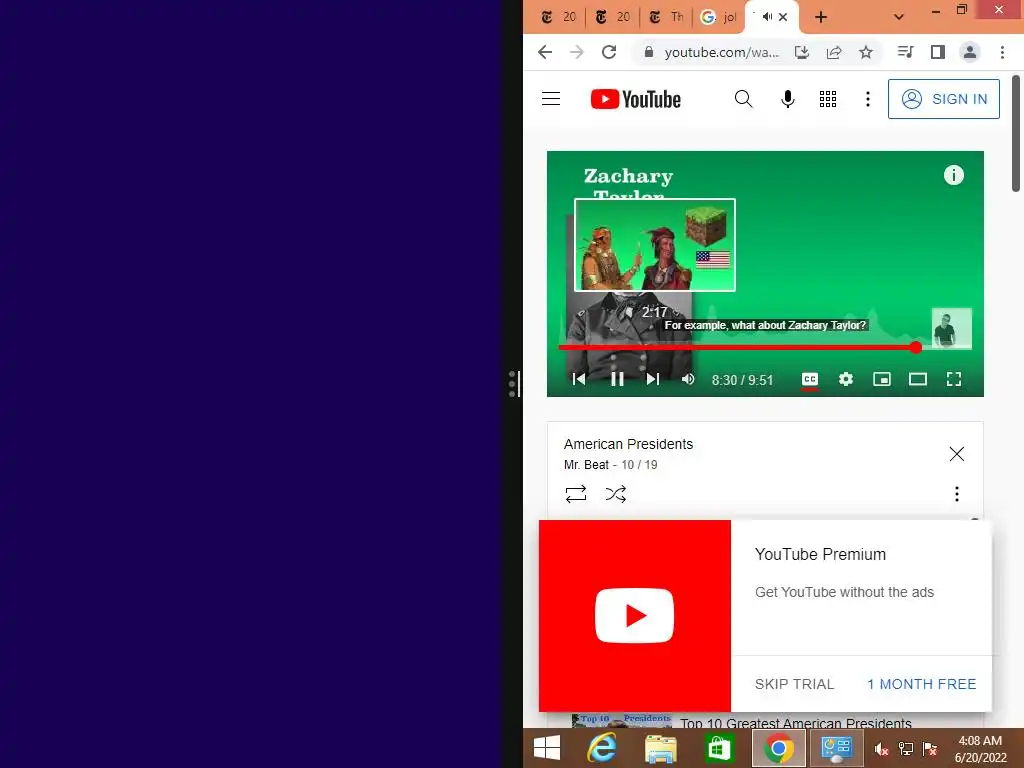The image size is (1024, 768).
Task: Click SKIP TRIAL in the Premium popup
Action: coord(794,684)
